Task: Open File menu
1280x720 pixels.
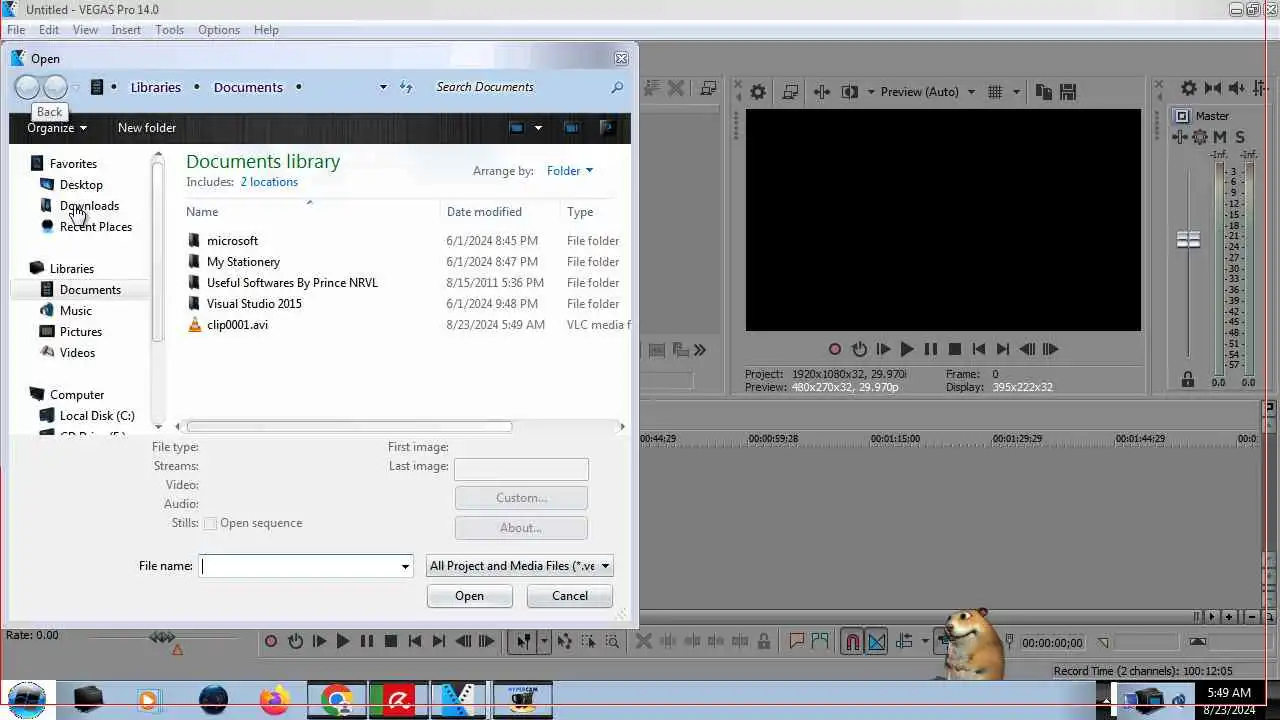Action: (16, 30)
